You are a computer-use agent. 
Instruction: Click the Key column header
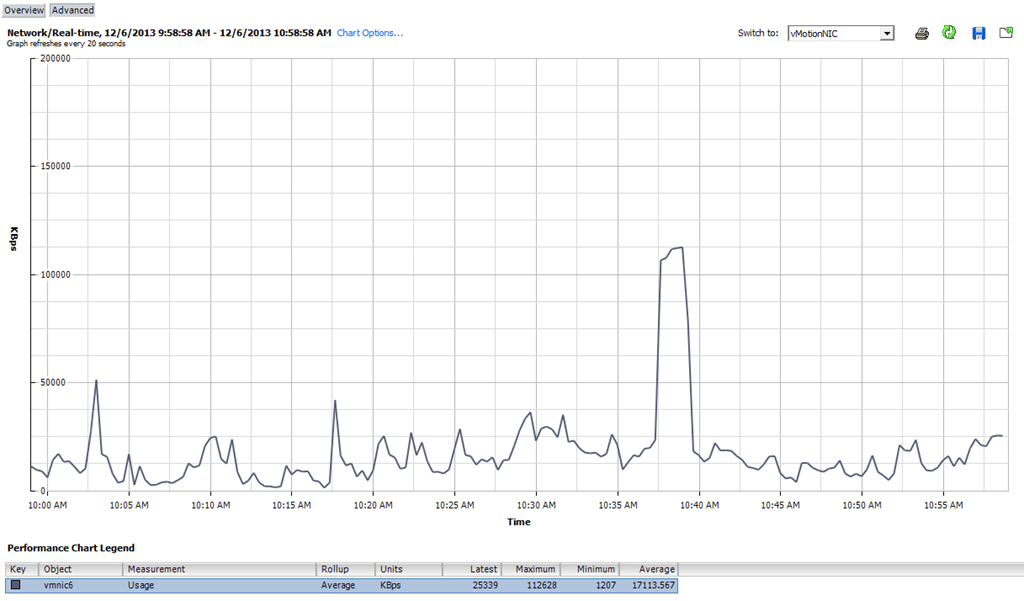tap(22, 569)
